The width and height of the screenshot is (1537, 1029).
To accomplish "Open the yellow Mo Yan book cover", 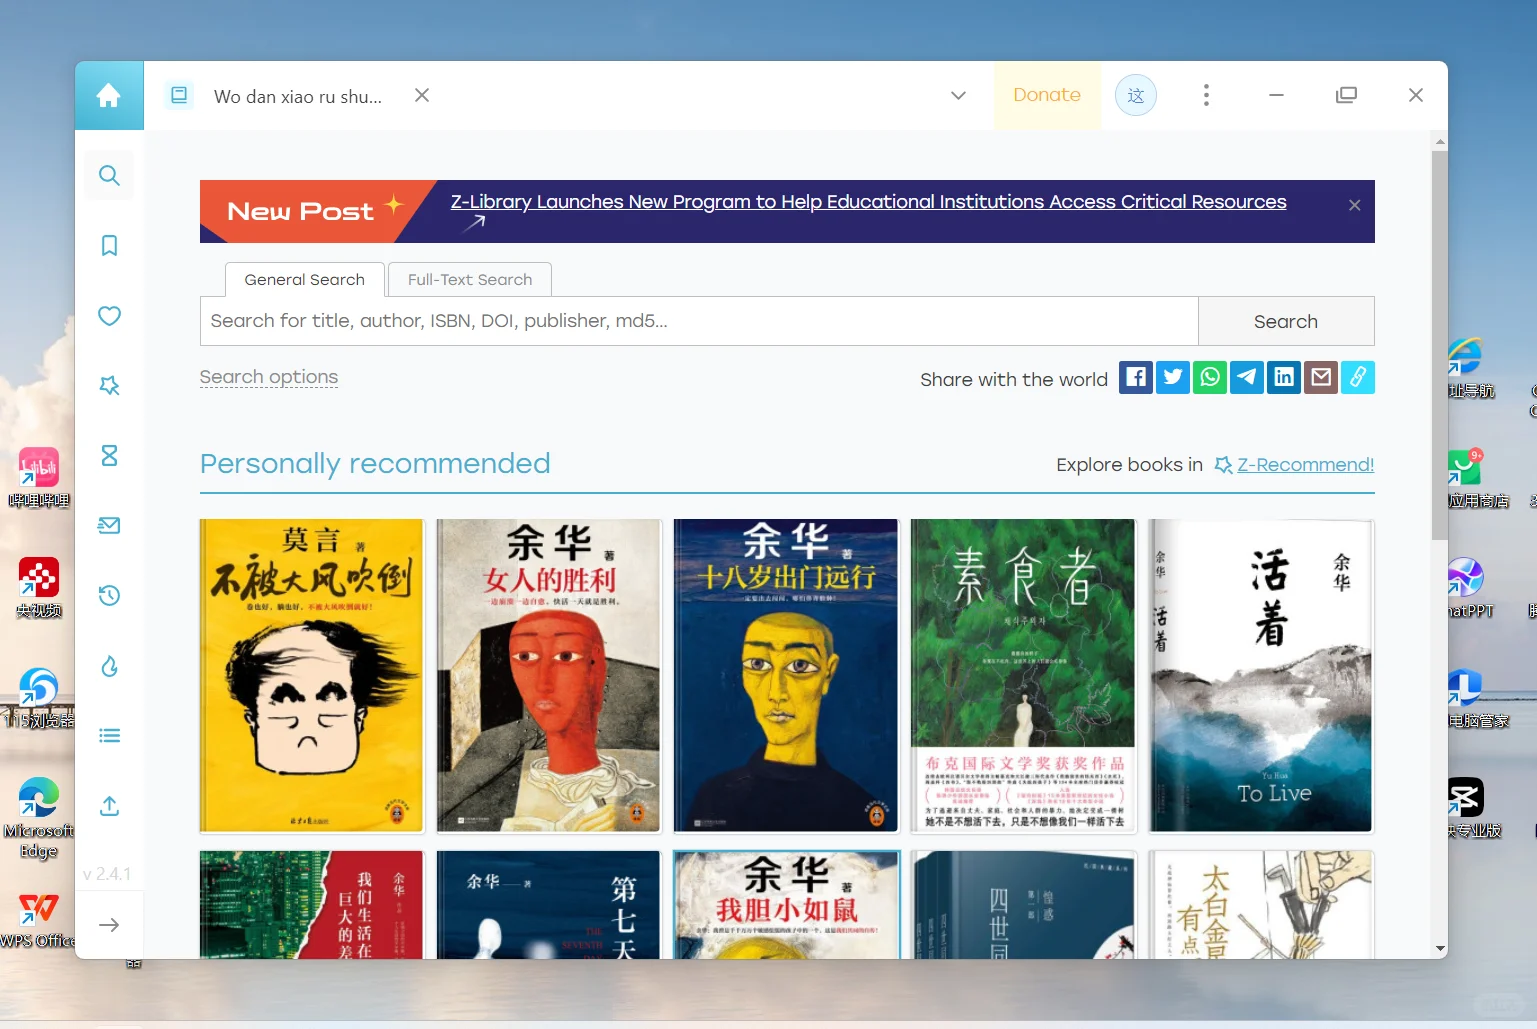I will (x=312, y=676).
